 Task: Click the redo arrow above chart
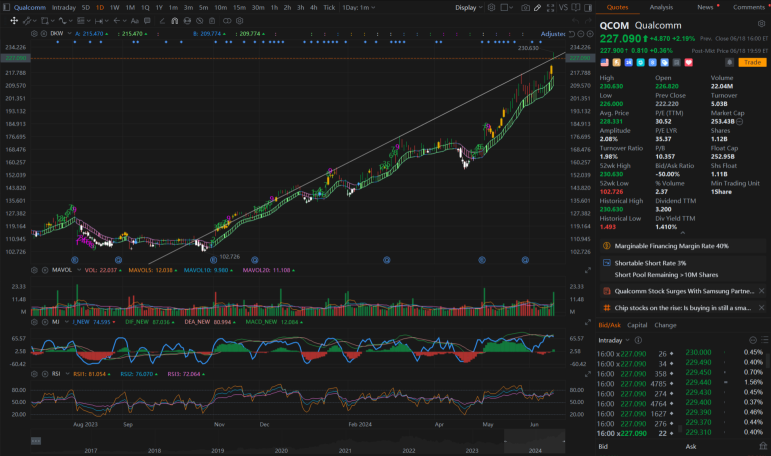pos(588,21)
